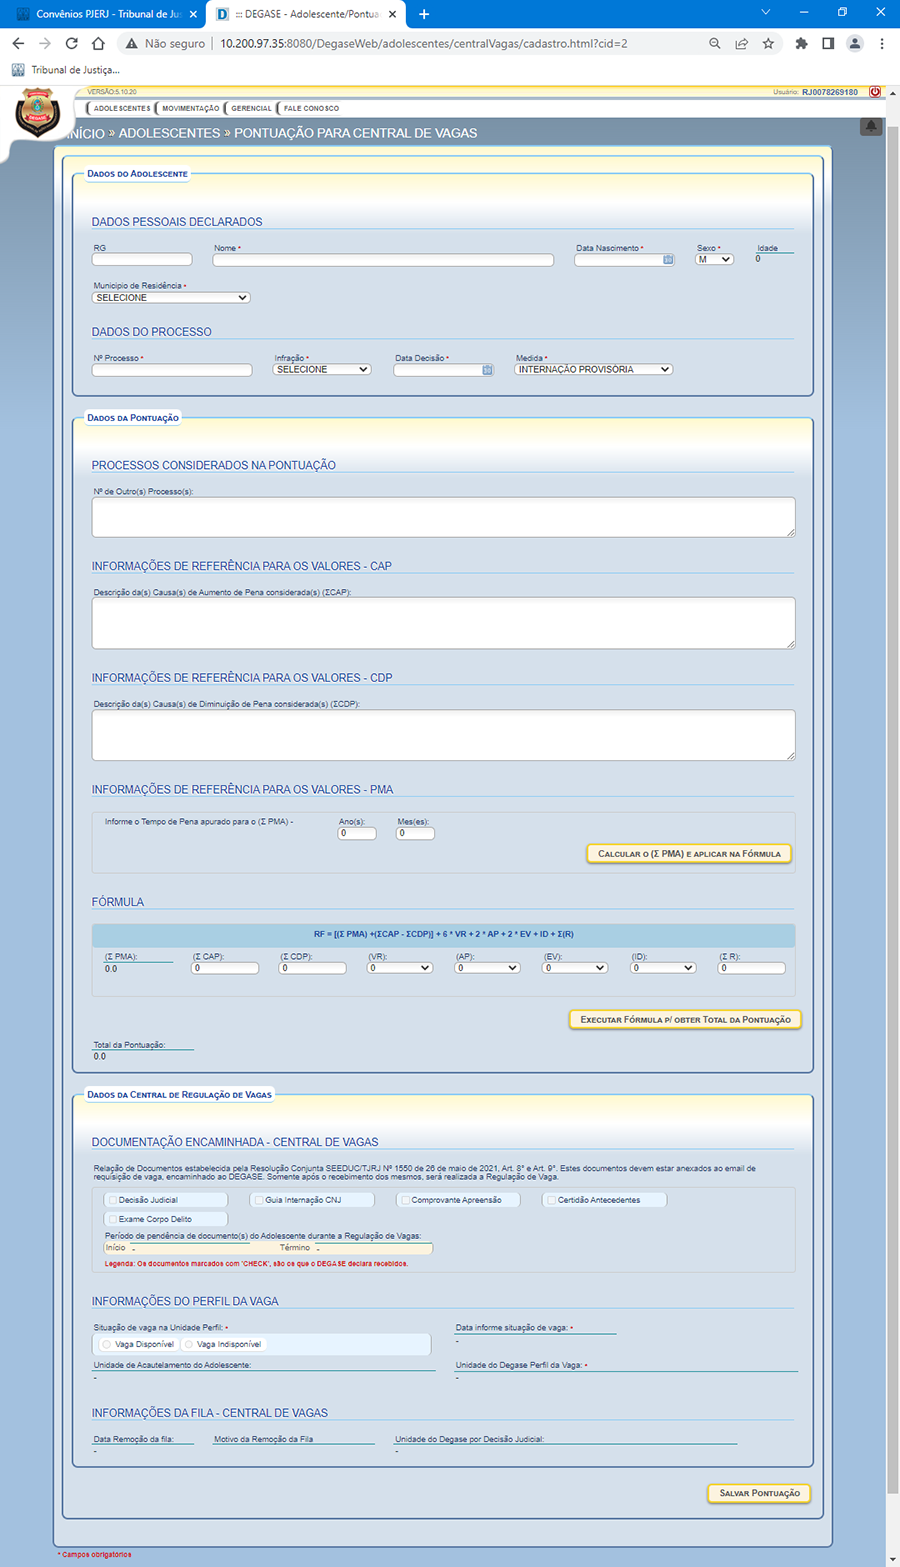Screen dimensions: 900x1567
Task: Check the Decisão Judicial checkbox
Action: pyautogui.click(x=113, y=1200)
